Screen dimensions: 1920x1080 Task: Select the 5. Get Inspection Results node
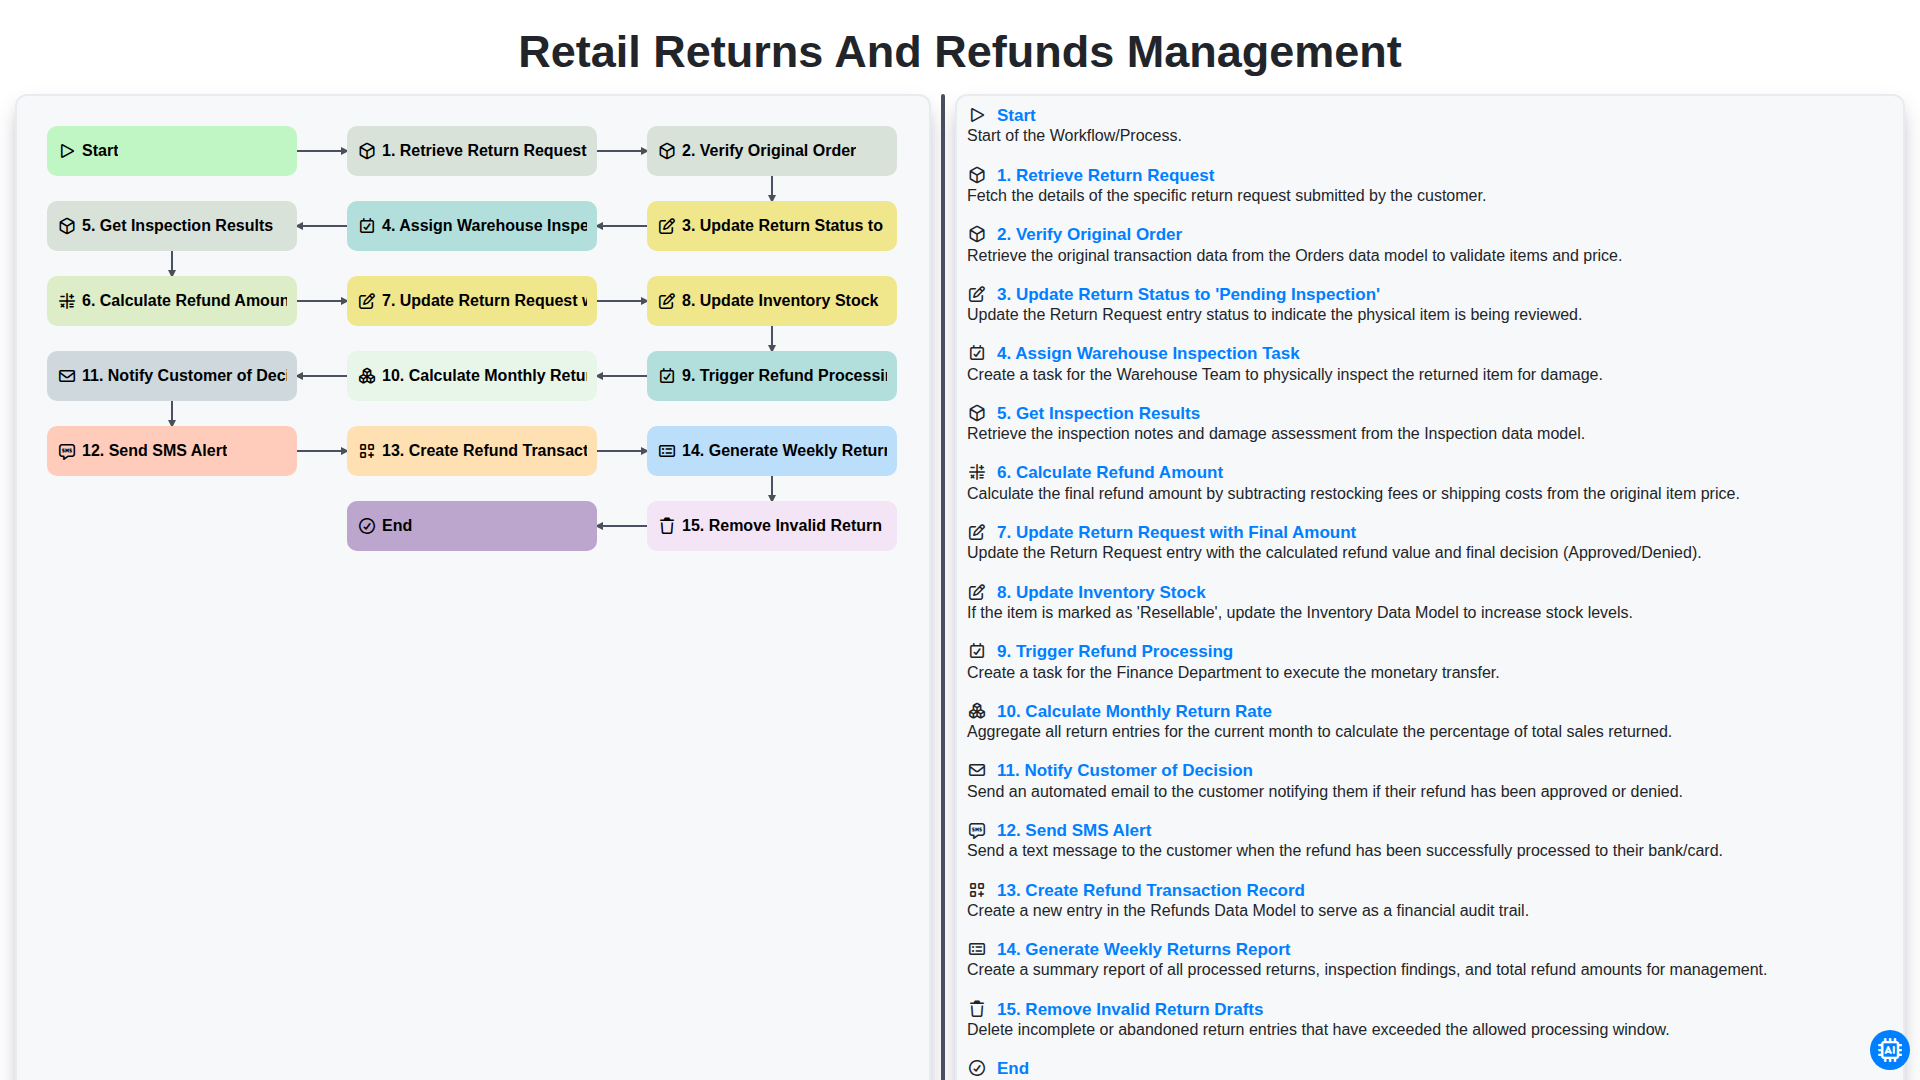172,226
